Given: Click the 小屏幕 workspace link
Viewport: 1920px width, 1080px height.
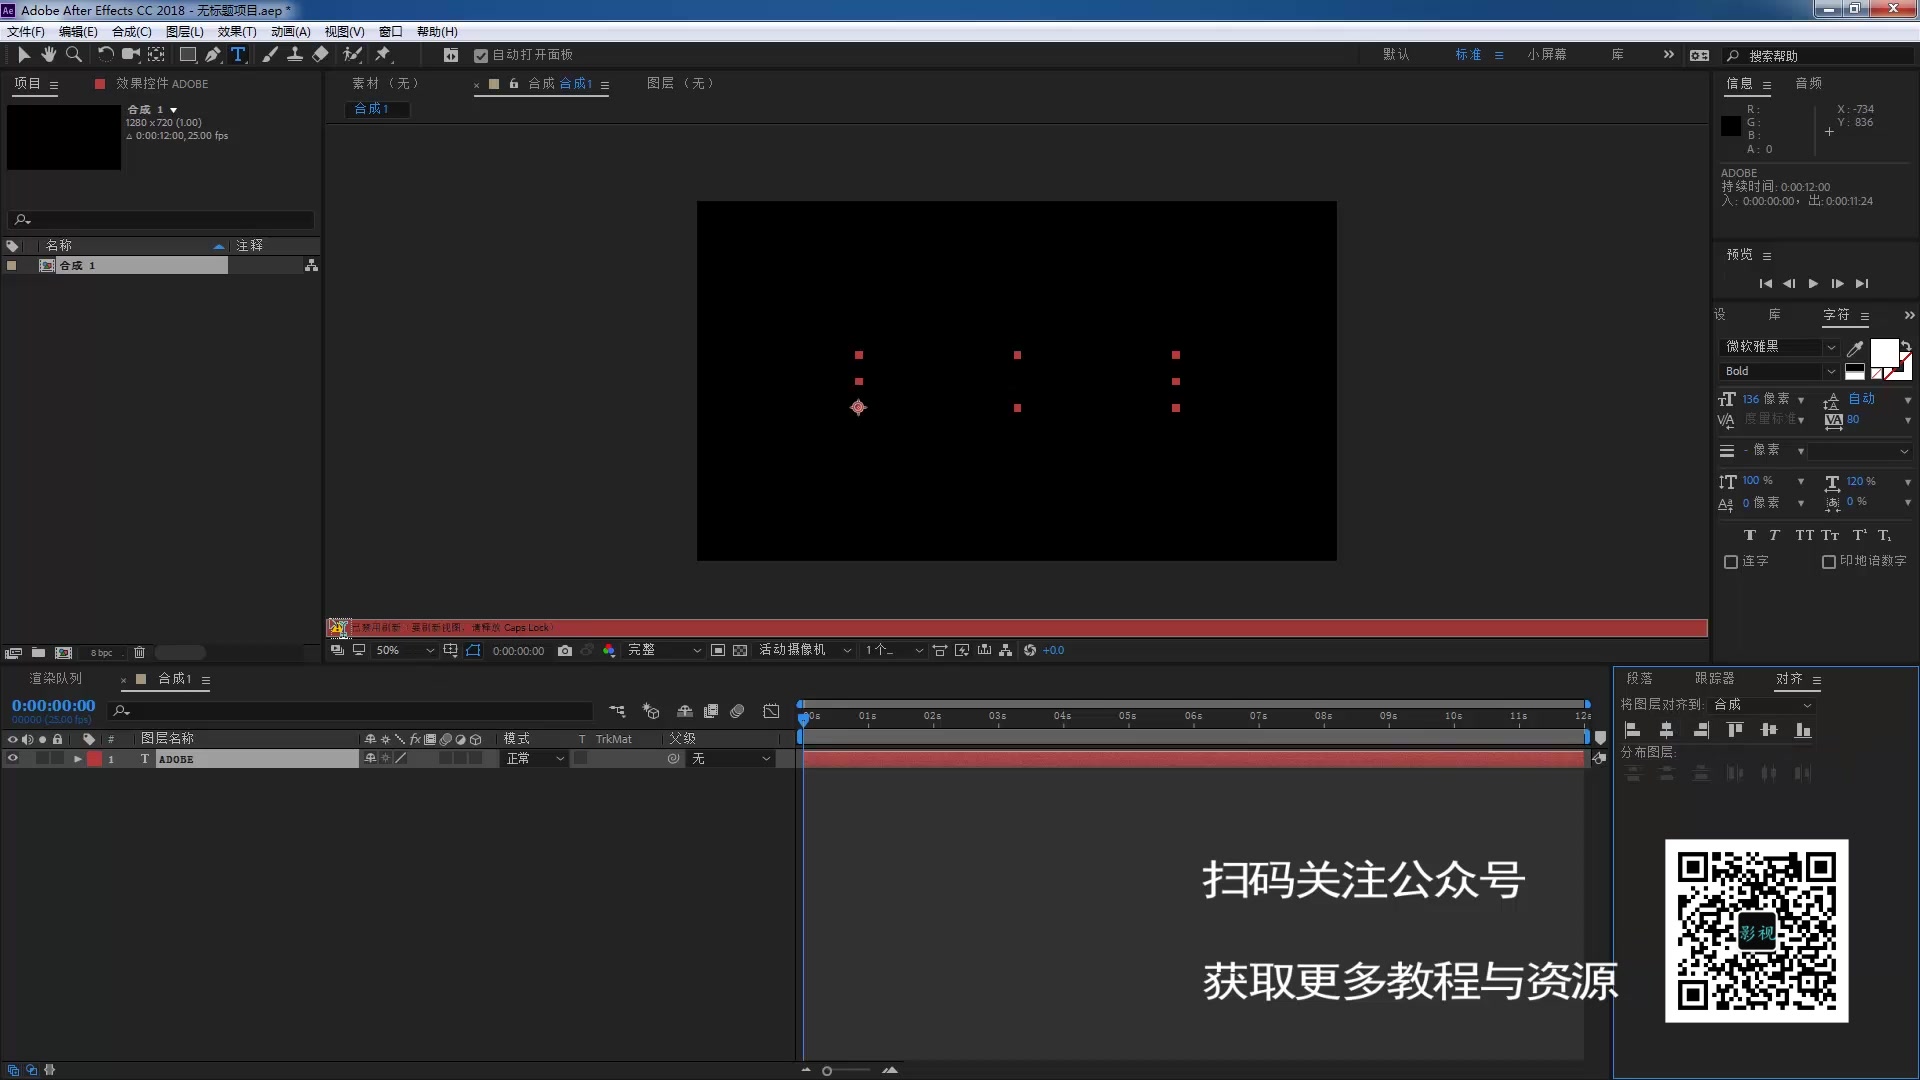Looking at the screenshot, I should pos(1546,55).
